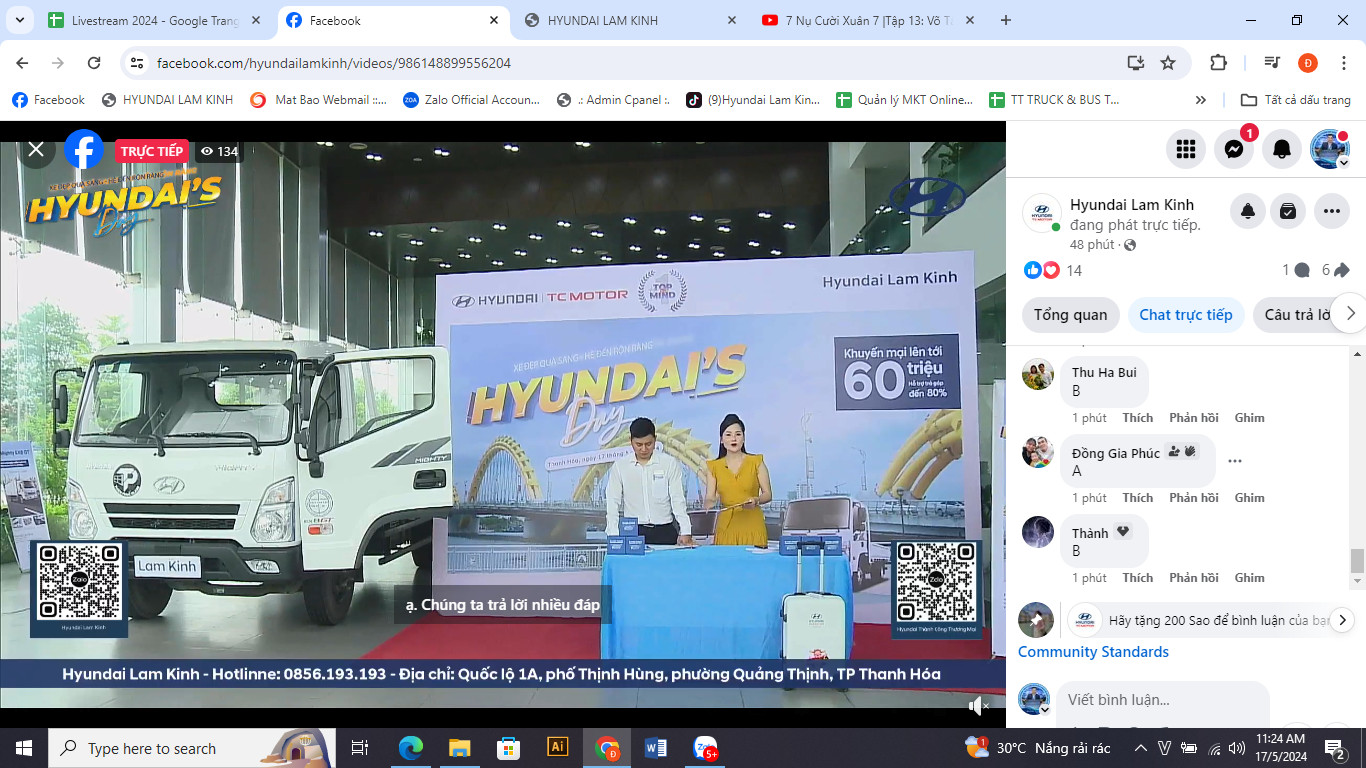Screen dimensions: 1366x768
Task: Open Facebook home via the logo
Action: pyautogui.click(x=84, y=150)
